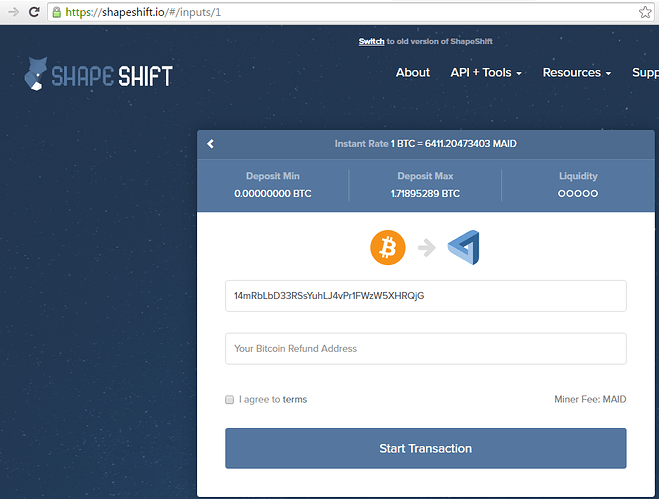
Task: Click the Miner Fee: MAID text
Action: coord(590,399)
